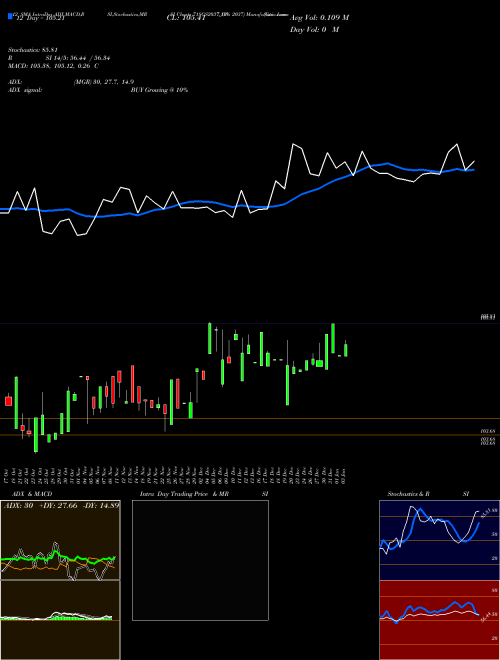
Task: Select the 'Stochastics: 85.81' value
Action: point(32,50)
